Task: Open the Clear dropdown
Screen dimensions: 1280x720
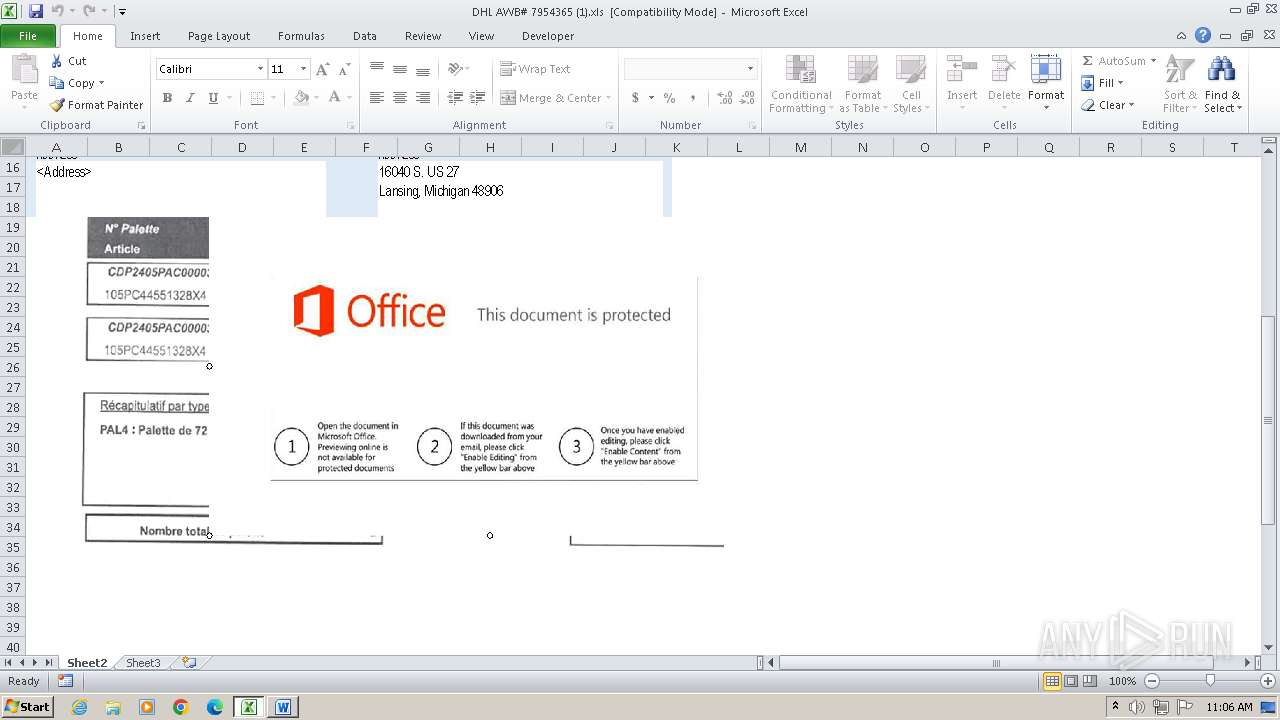Action: coord(1108,105)
